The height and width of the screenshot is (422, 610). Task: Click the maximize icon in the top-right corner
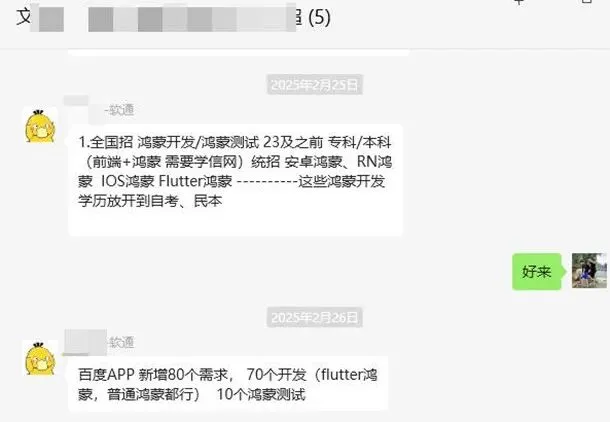point(587,2)
